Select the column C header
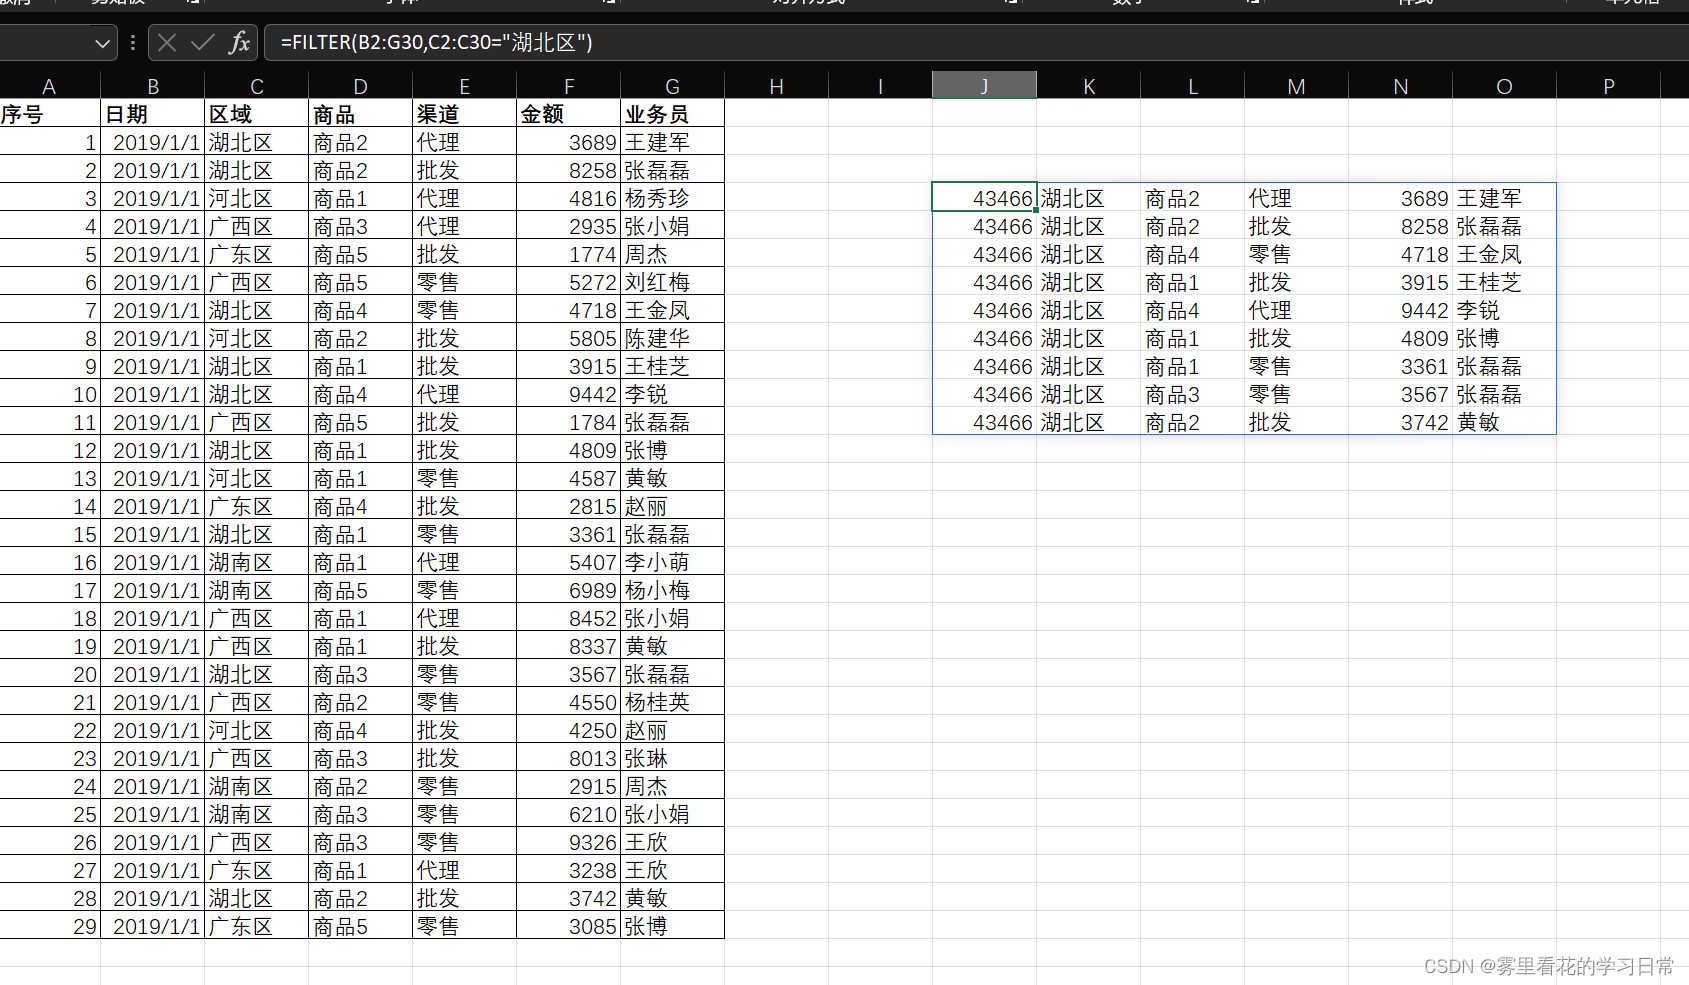 pyautogui.click(x=256, y=86)
